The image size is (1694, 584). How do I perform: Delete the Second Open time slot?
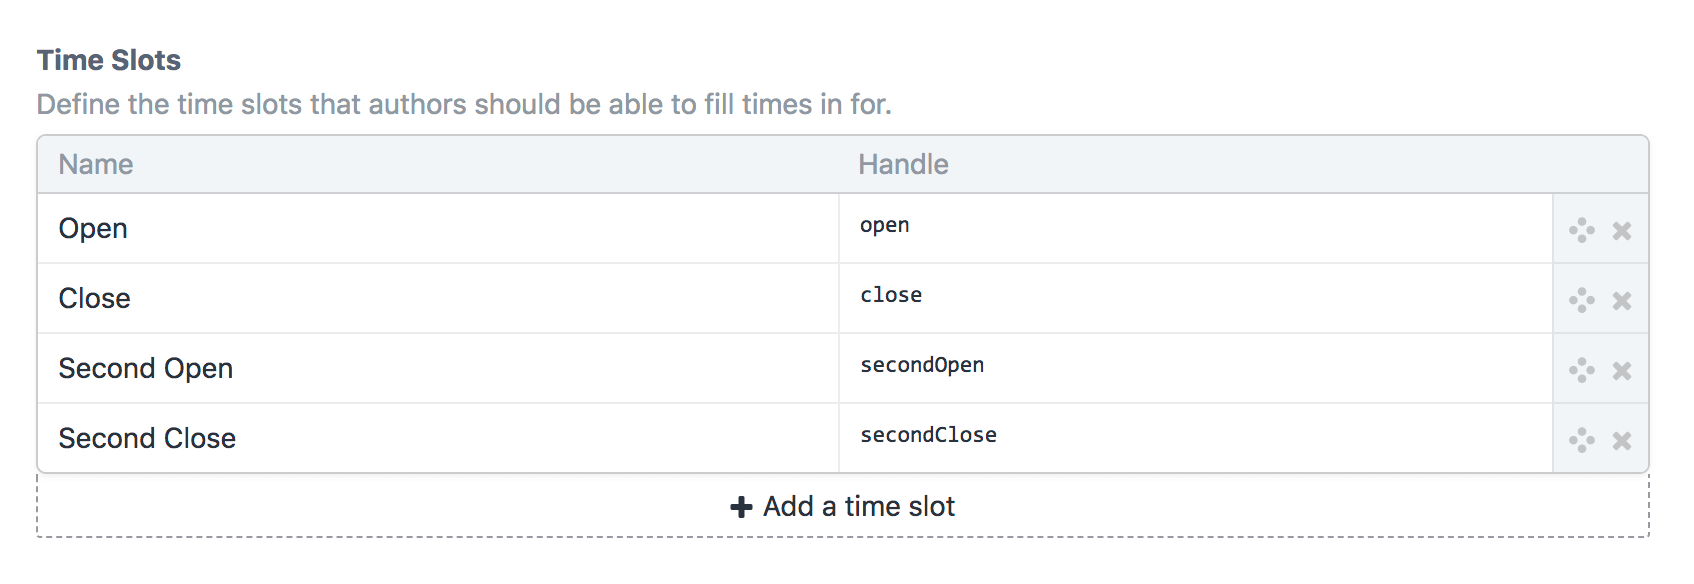tap(1622, 371)
